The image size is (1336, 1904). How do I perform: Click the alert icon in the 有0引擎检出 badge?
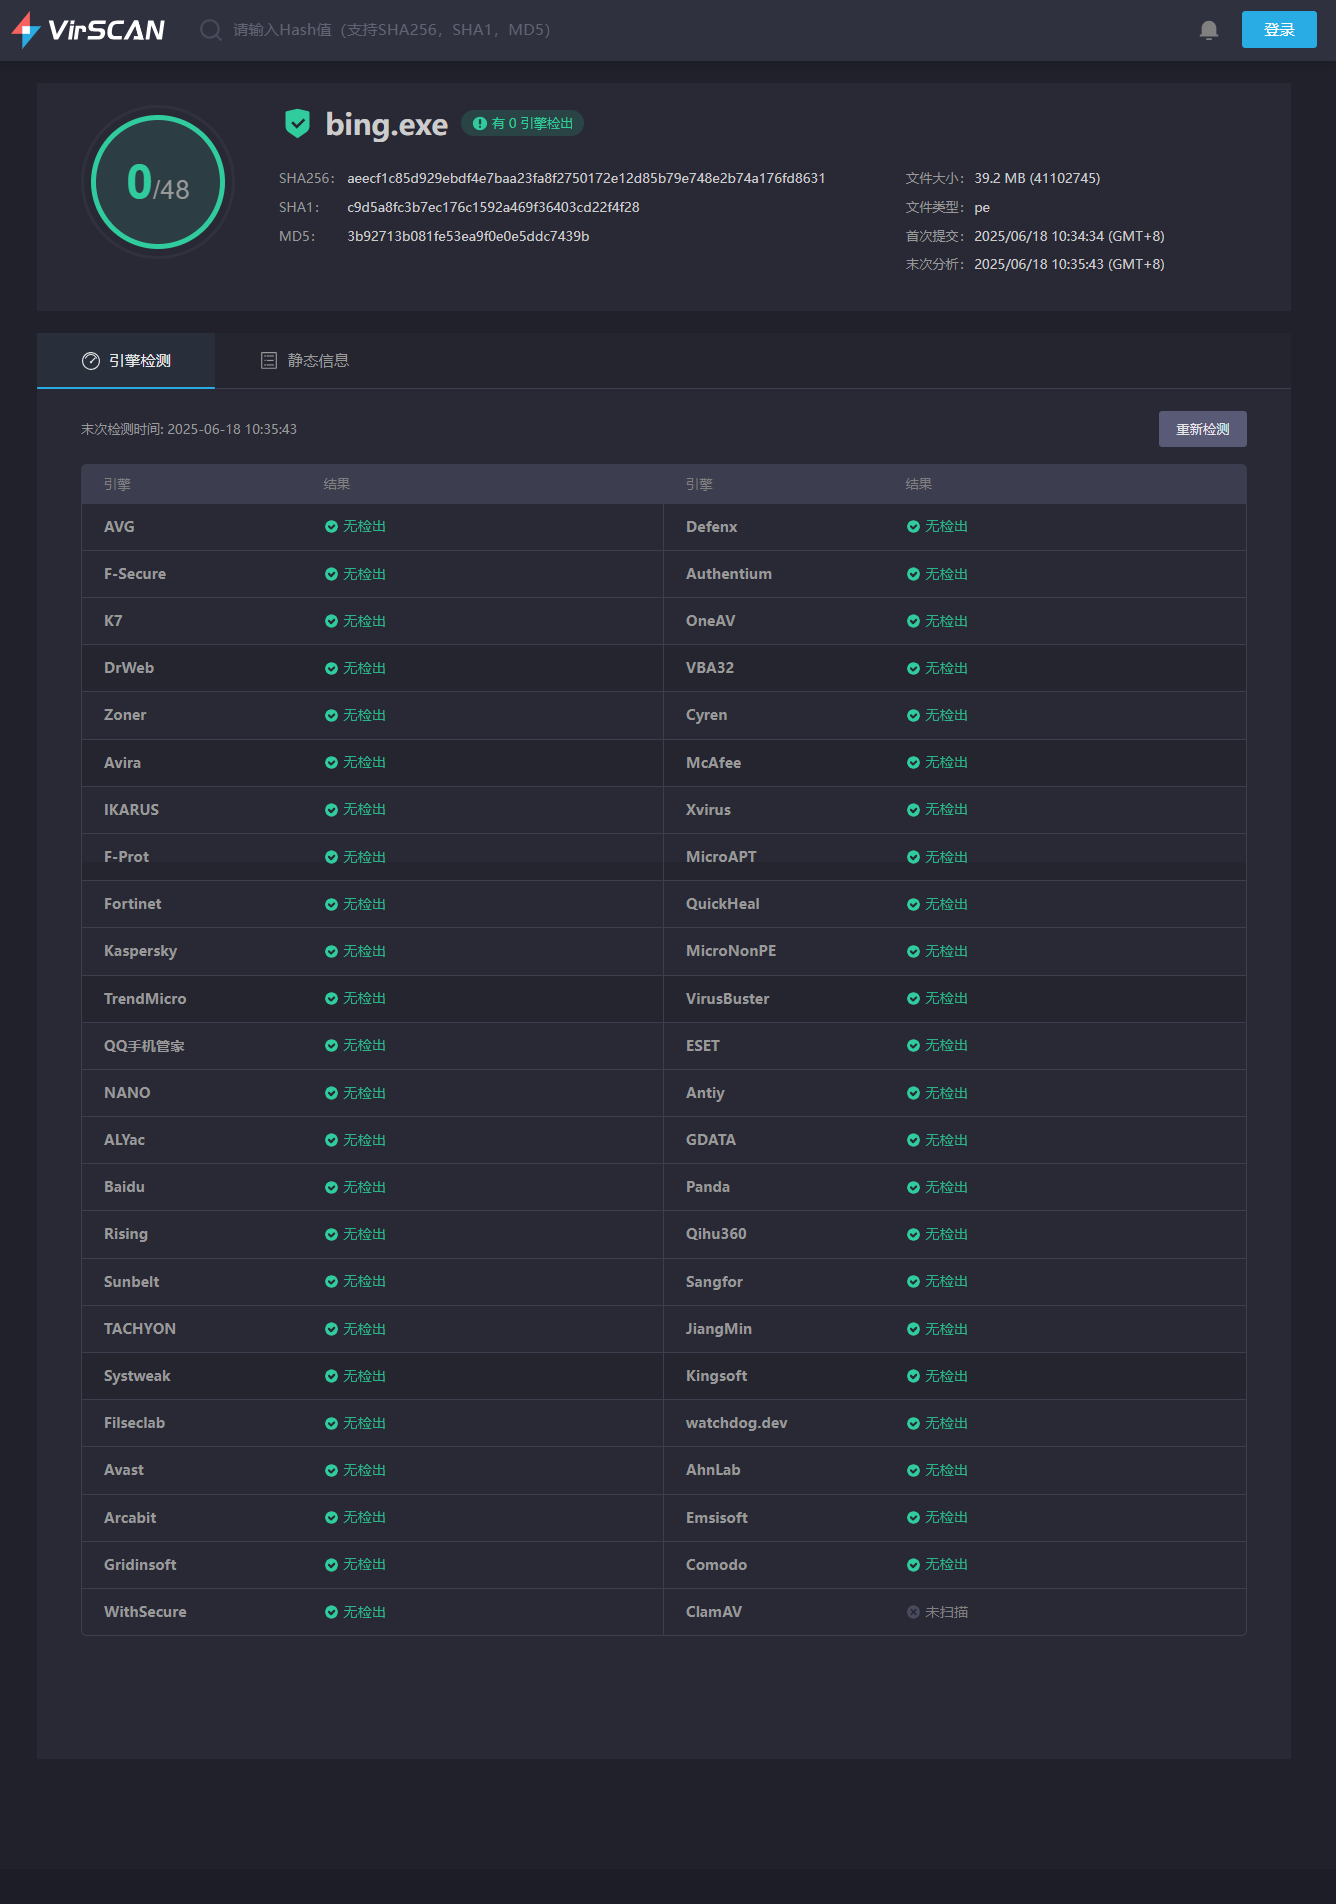click(480, 123)
